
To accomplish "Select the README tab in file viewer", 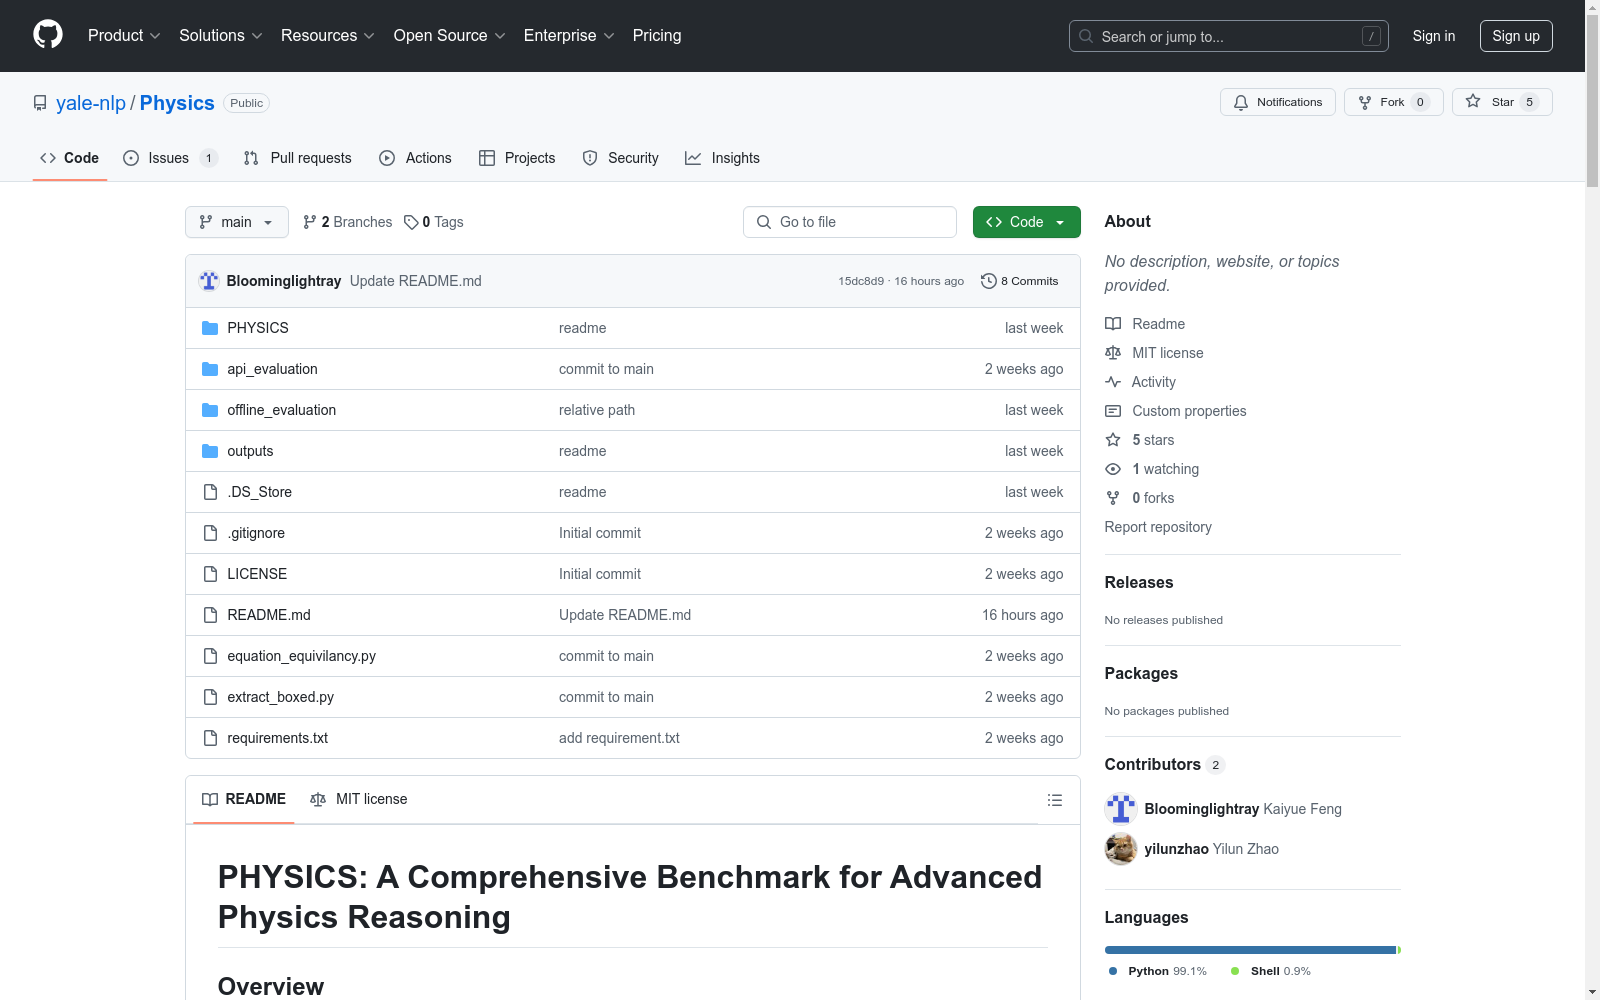I will 244,799.
